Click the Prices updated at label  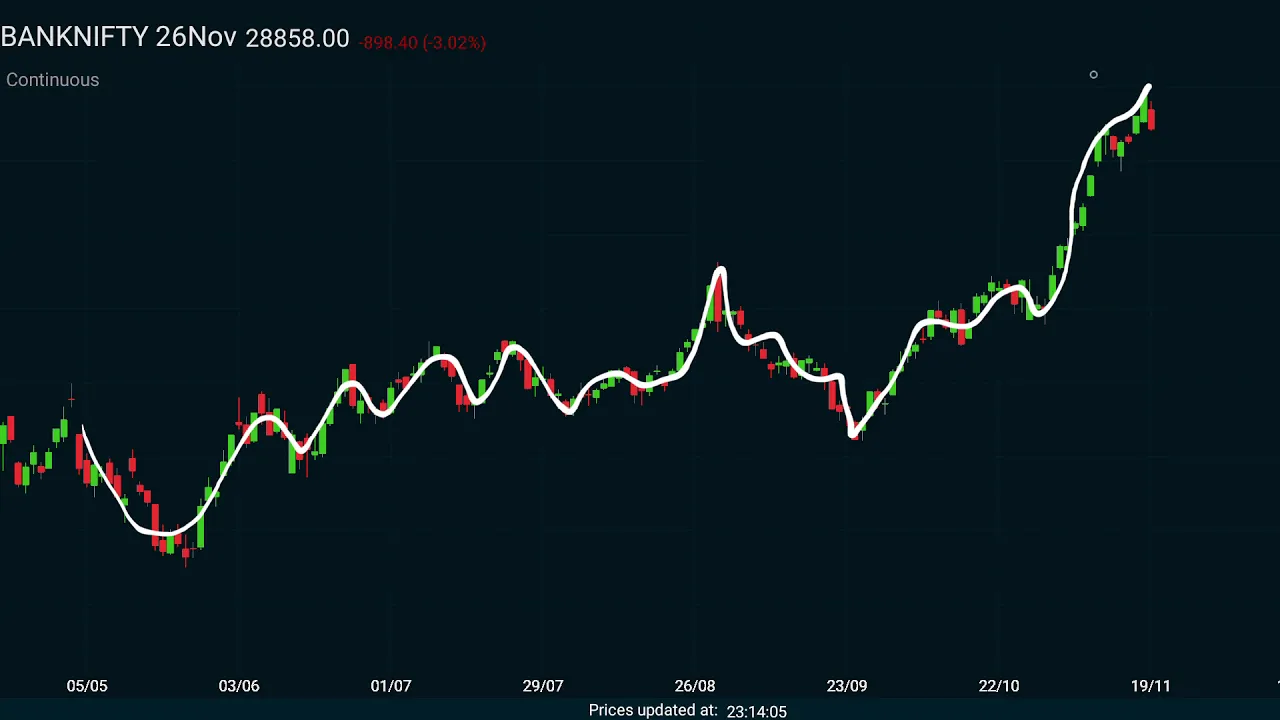[653, 710]
